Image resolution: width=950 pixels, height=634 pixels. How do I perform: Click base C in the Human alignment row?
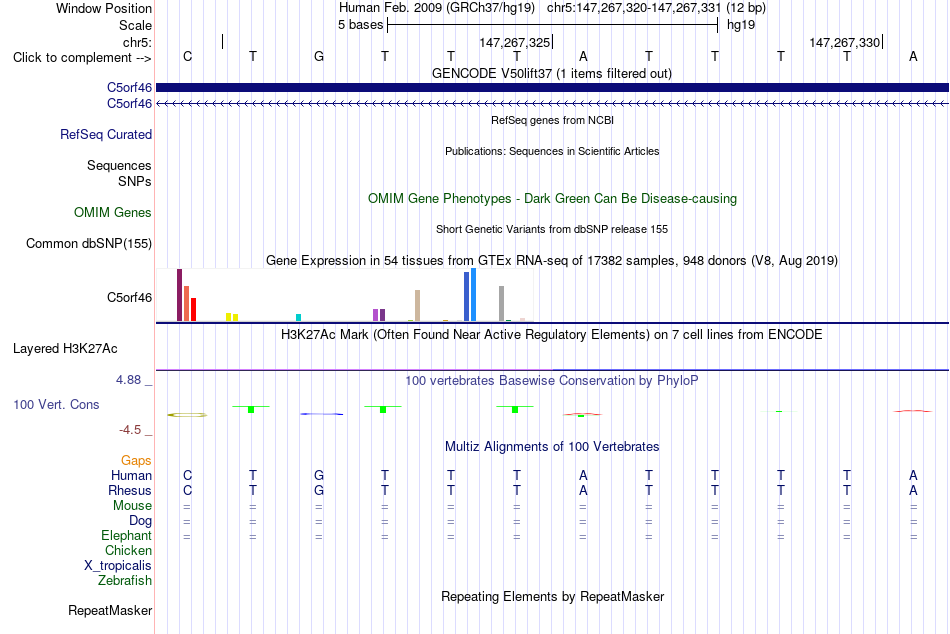187,476
